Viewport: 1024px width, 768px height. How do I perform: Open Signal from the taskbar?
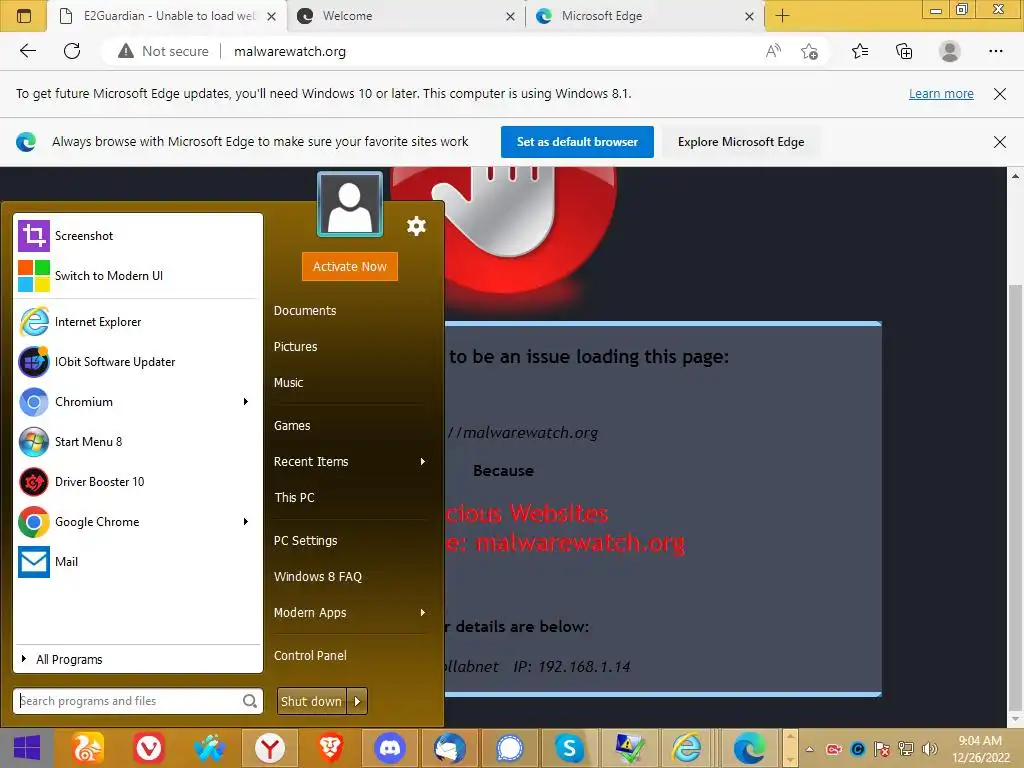(509, 748)
